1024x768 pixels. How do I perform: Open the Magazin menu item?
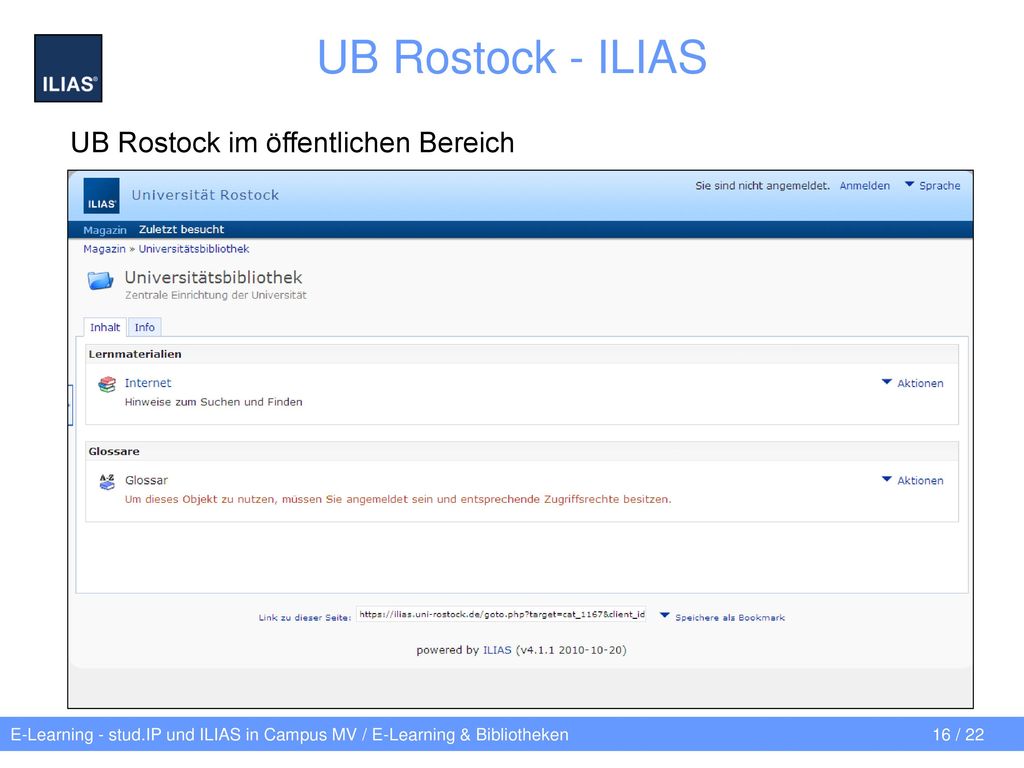(x=104, y=230)
